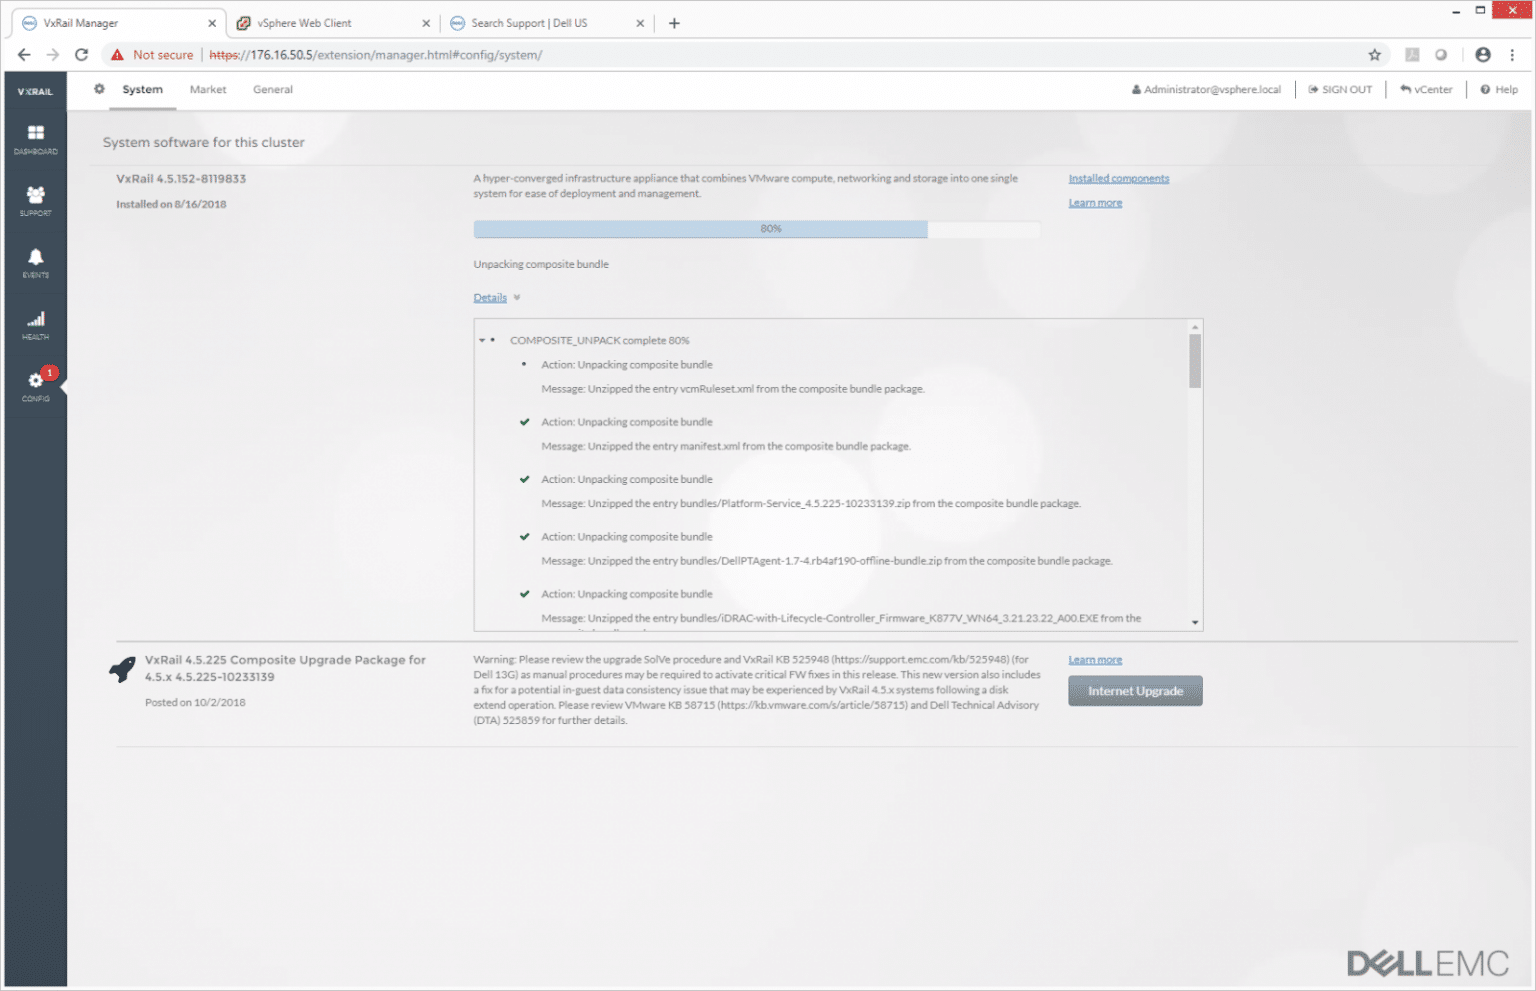Switch to vSphere Web Client browser tab
This screenshot has width=1536, height=991.
pyautogui.click(x=332, y=23)
